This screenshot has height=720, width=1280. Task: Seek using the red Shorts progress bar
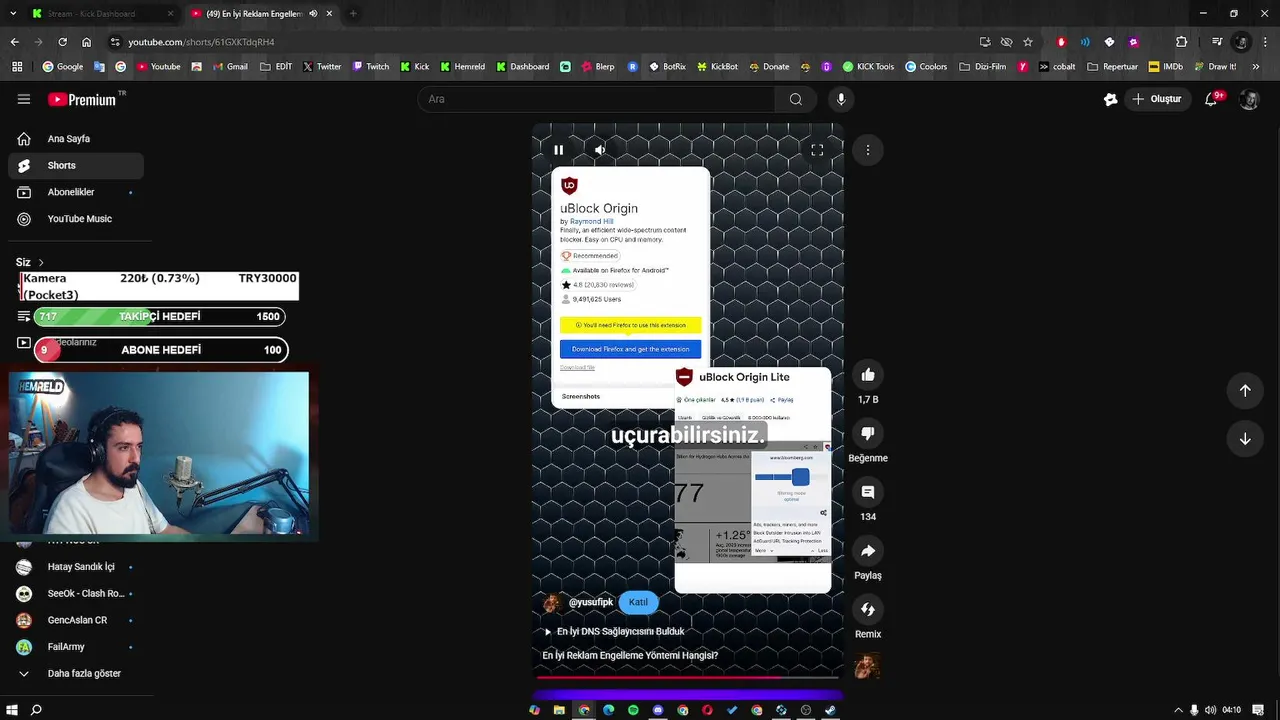(688, 678)
